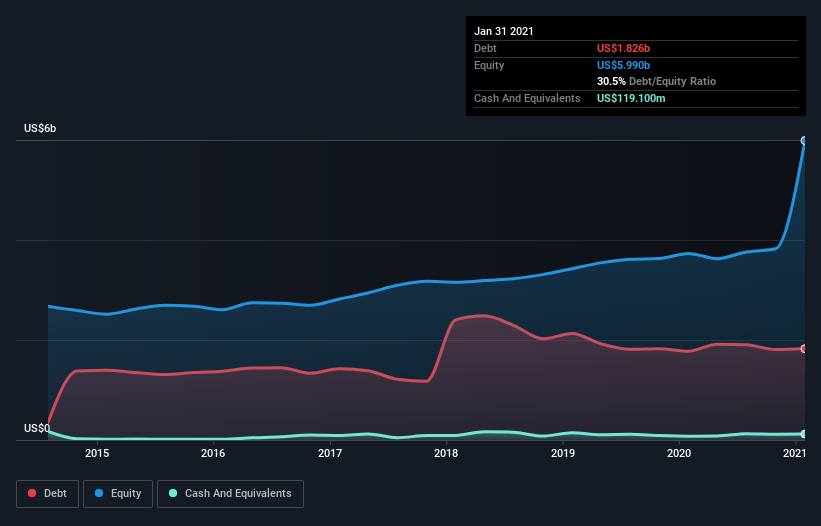Click the US$0 axis label
821x526 pixels.
point(37,428)
